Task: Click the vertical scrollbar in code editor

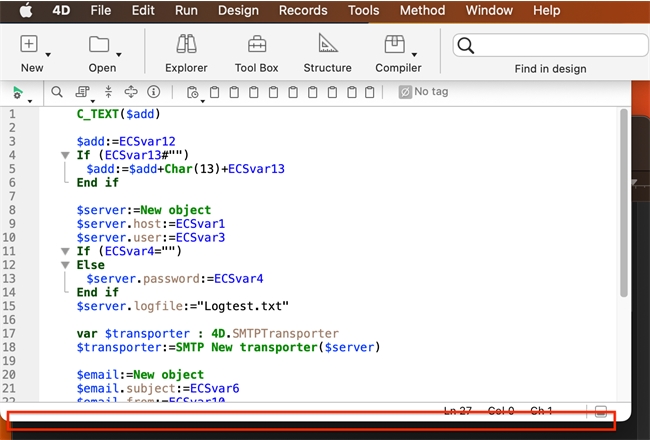Action: click(624, 200)
